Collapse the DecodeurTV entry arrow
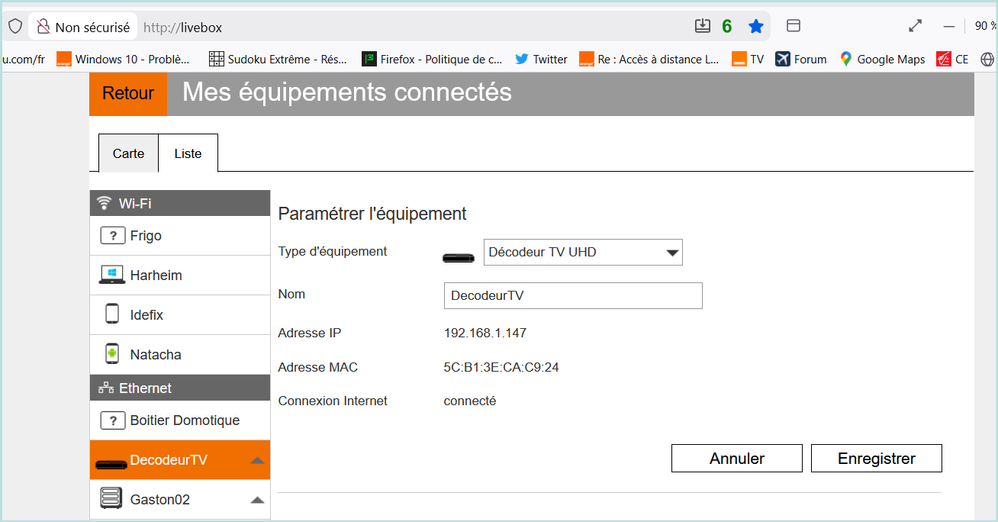The image size is (998, 522). pos(257,461)
